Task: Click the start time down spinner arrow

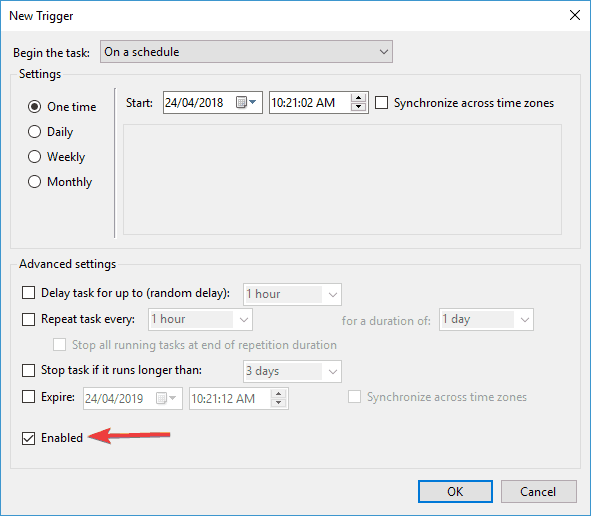Action: click(358, 107)
